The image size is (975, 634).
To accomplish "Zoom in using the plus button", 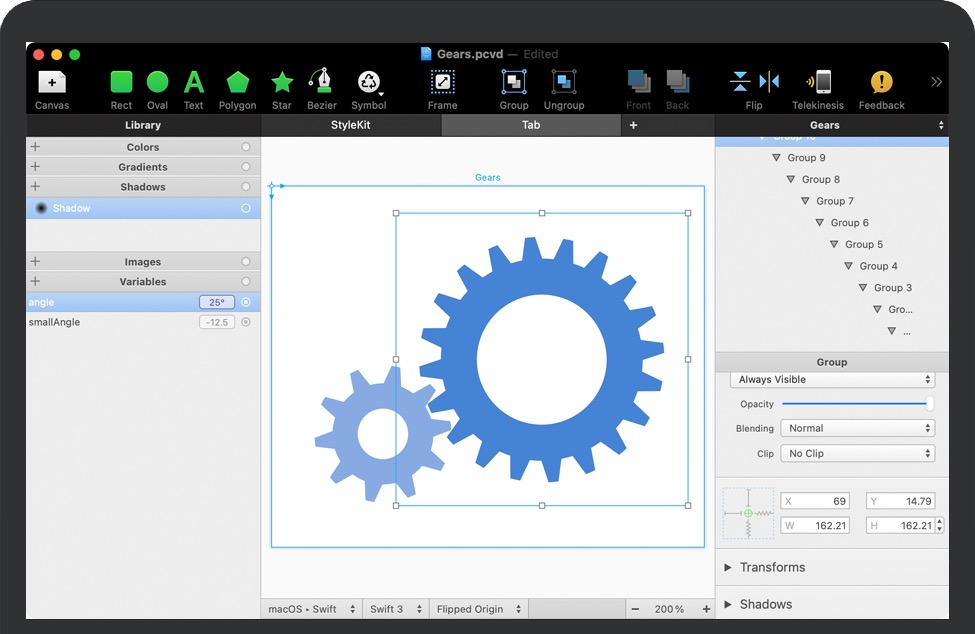I will click(706, 609).
